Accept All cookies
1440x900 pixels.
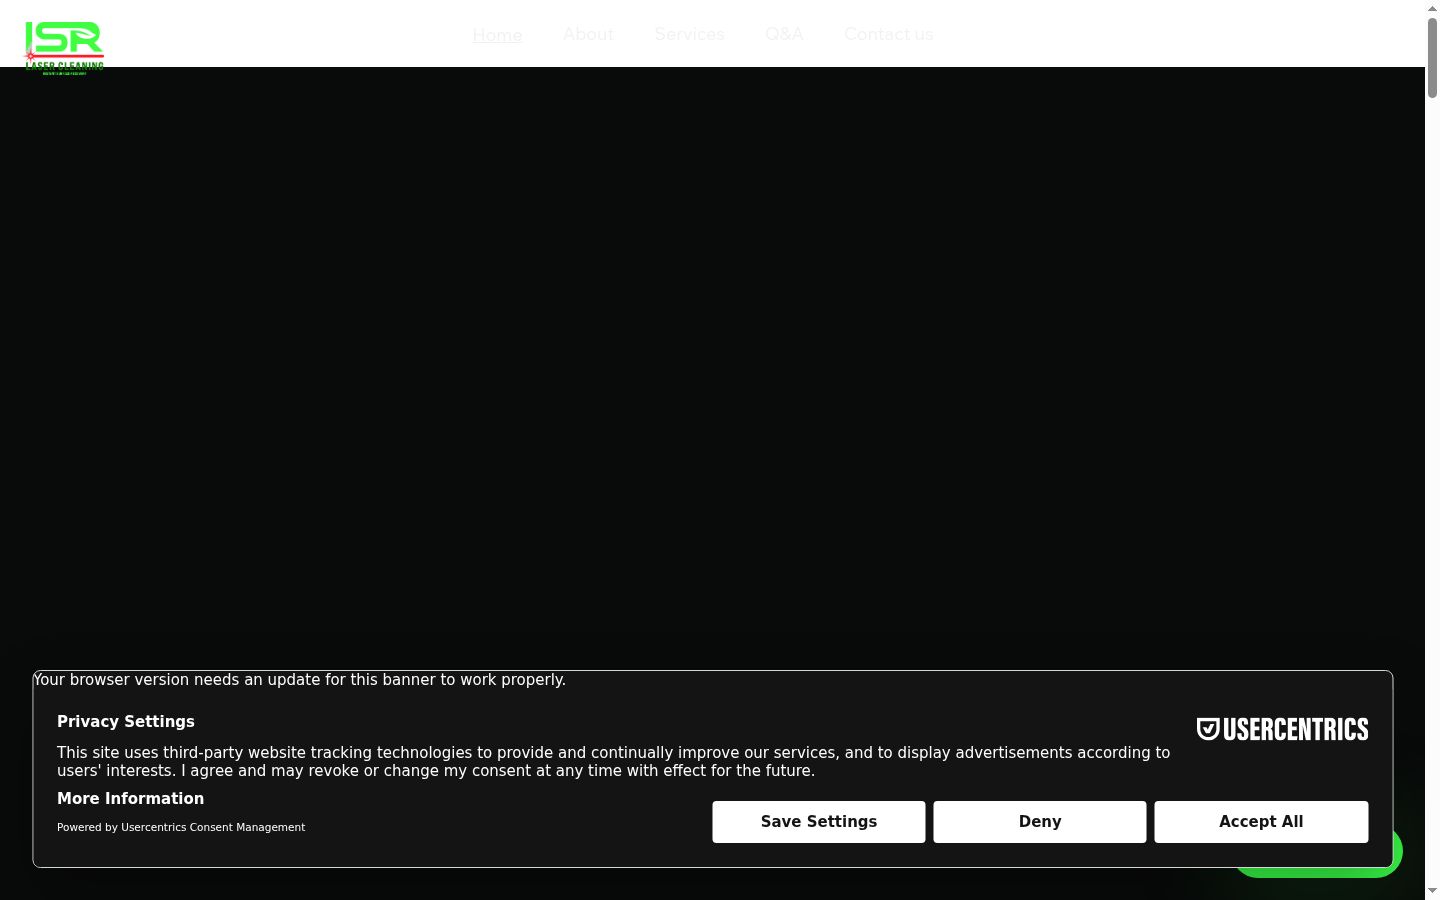coord(1261,822)
